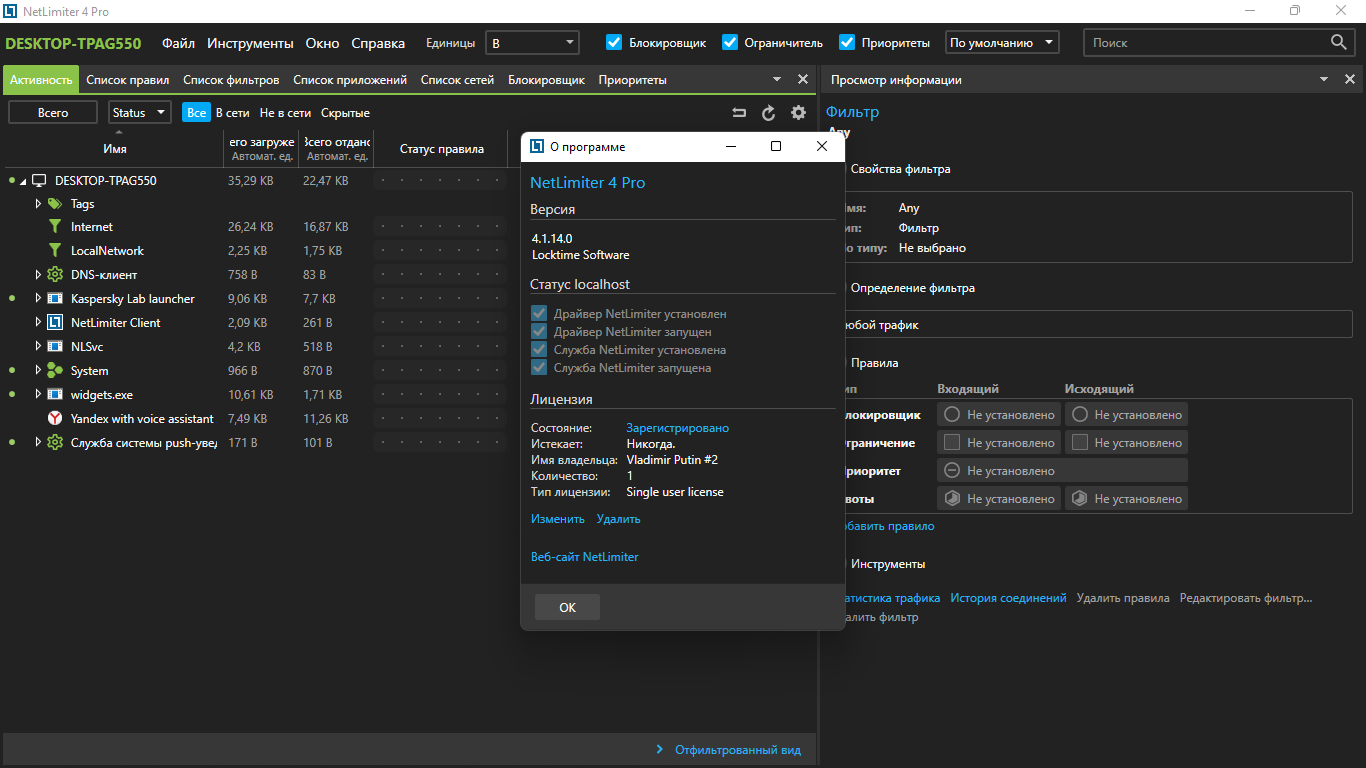Open the Единицы units dropdown
1366x768 pixels.
(x=532, y=43)
